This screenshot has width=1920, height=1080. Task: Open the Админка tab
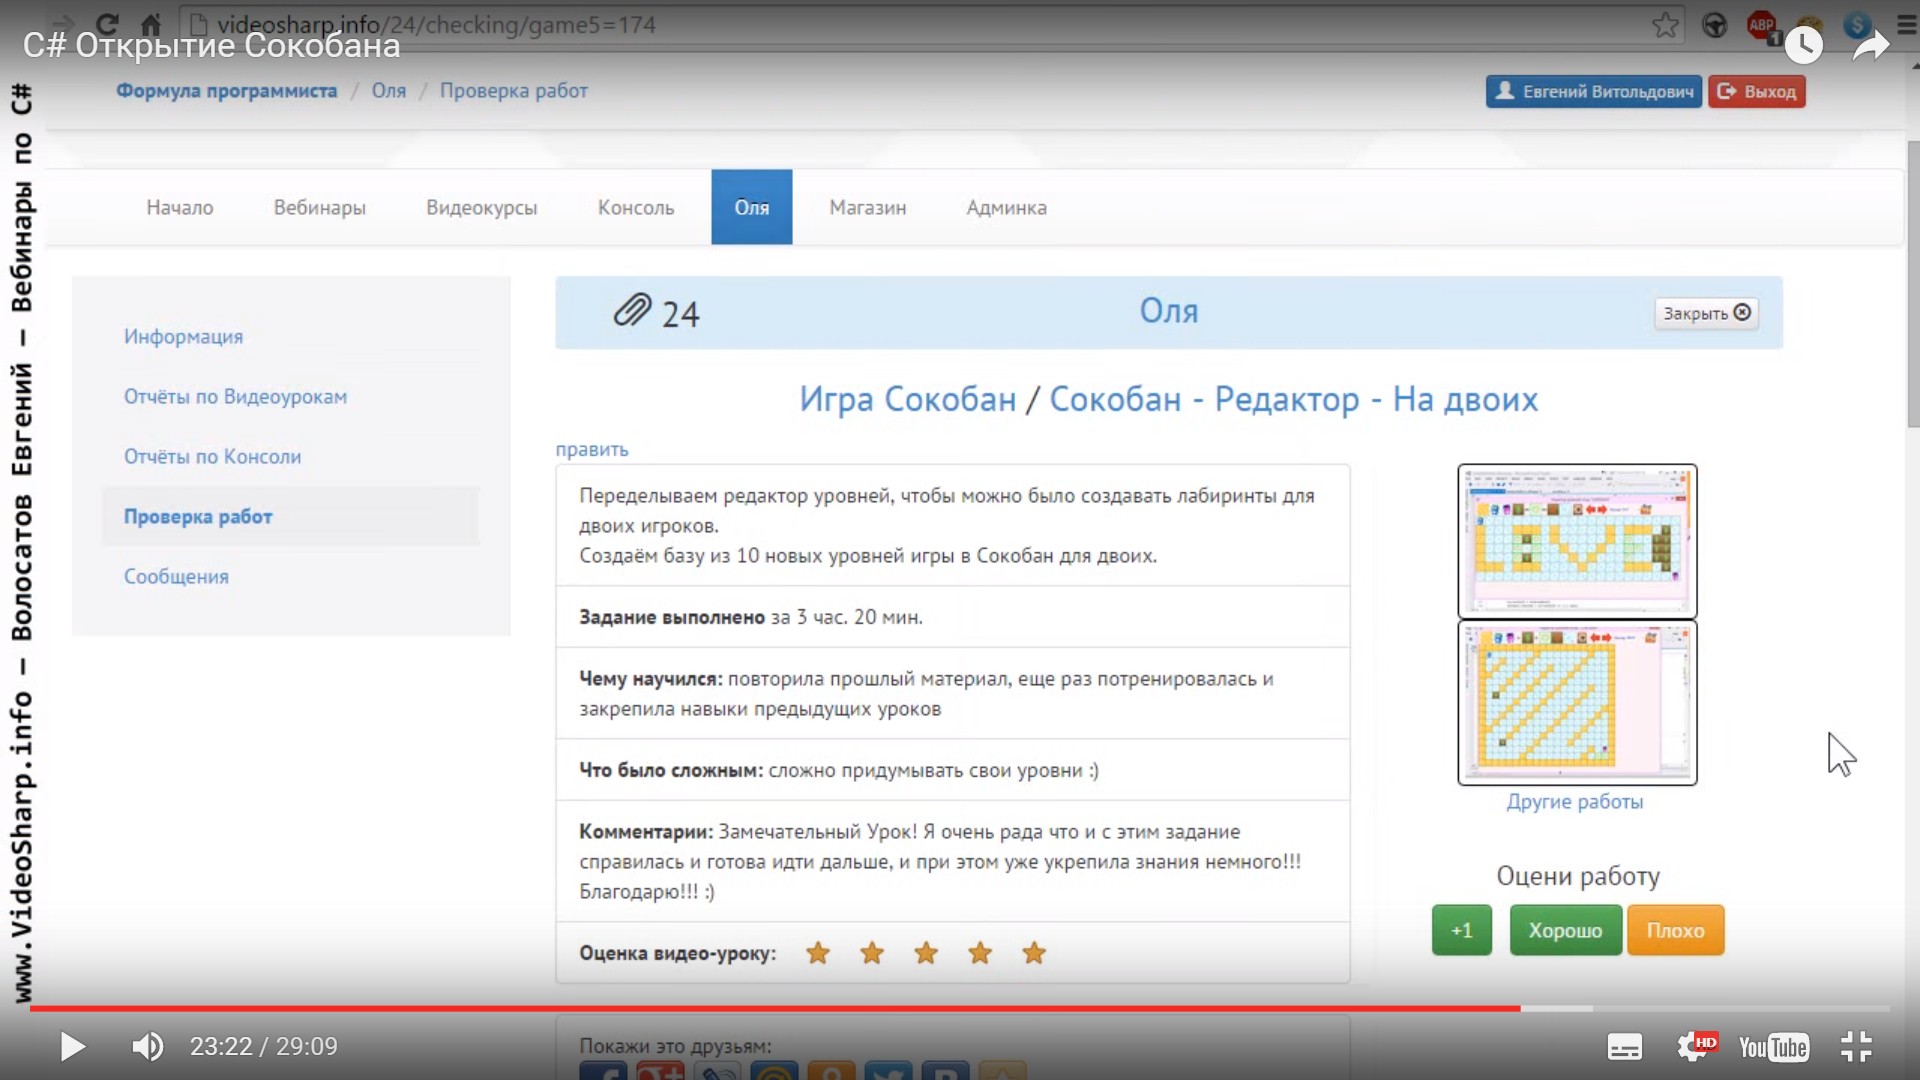click(1007, 208)
